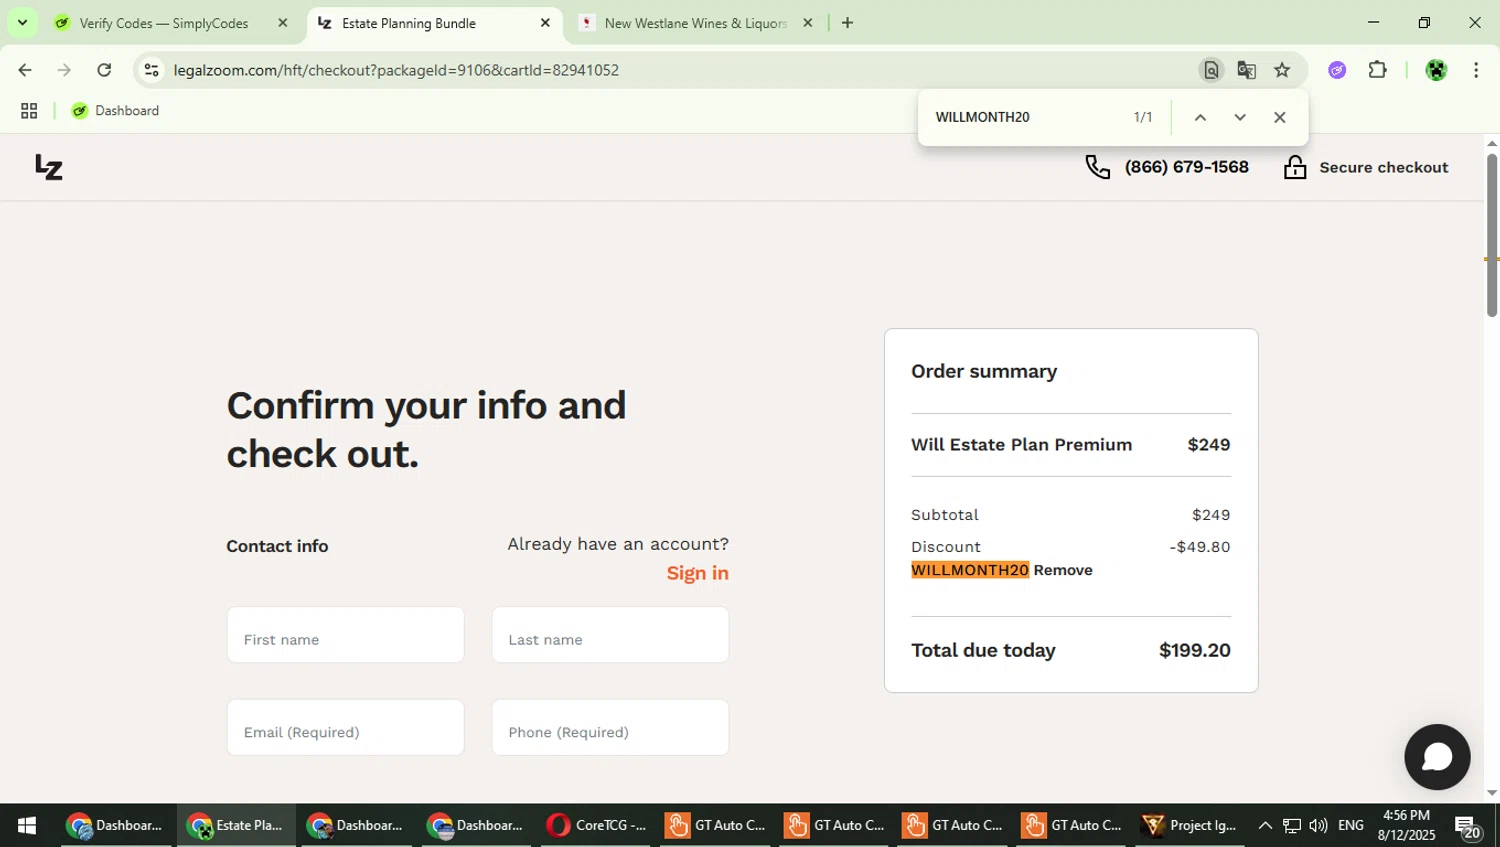Image resolution: width=1500 pixels, height=847 pixels.
Task: Click the purple extension icon in toolbar
Action: [1337, 70]
